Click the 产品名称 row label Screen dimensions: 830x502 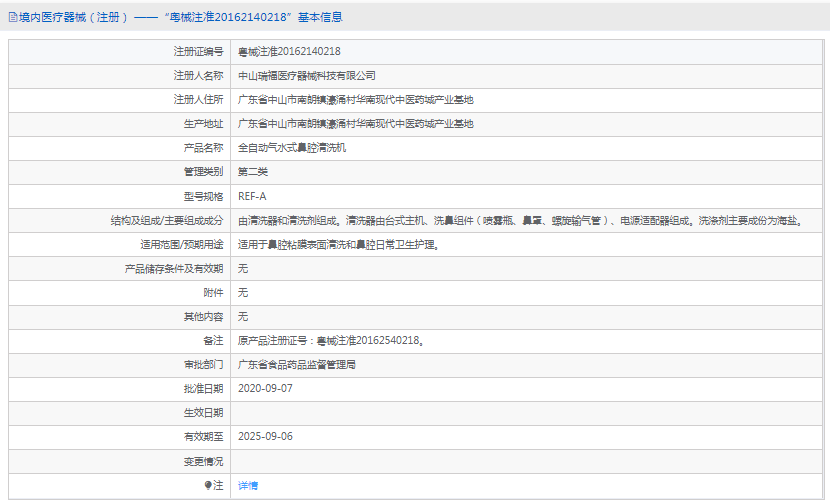pos(203,148)
